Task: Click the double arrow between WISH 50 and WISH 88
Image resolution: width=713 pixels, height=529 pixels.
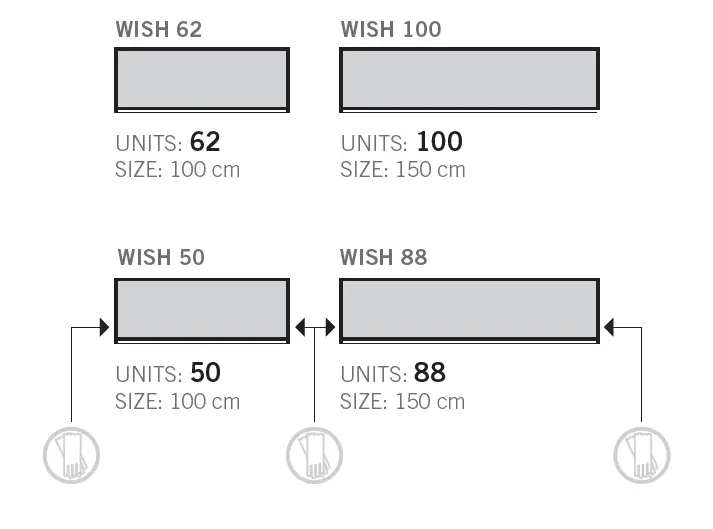Action: pyautogui.click(x=315, y=326)
